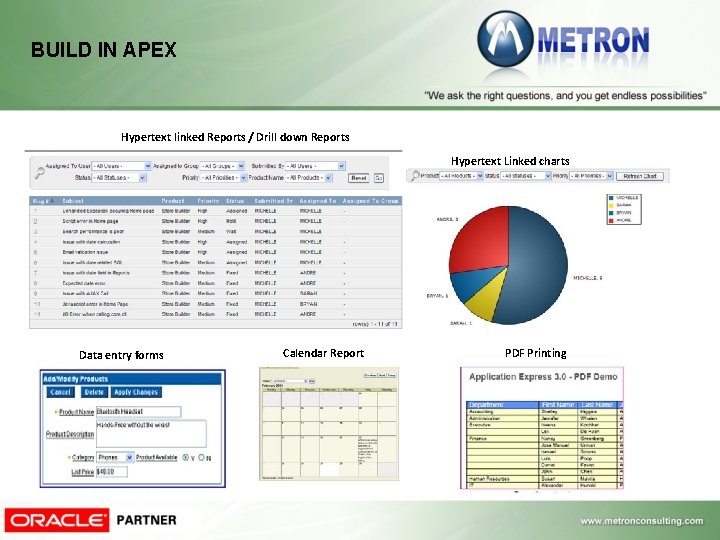The width and height of the screenshot is (720, 540).
Task: Click the 'Script error in Home page' row
Action: (215, 221)
